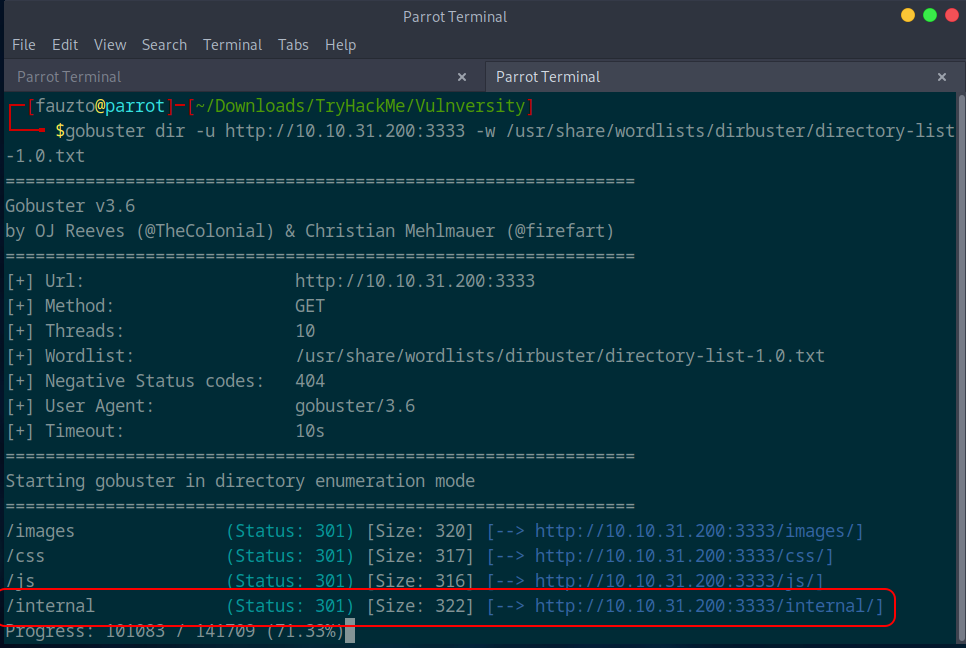
Task: Open the http://10.10.31.200:3333/js/ link
Action: (x=679, y=581)
